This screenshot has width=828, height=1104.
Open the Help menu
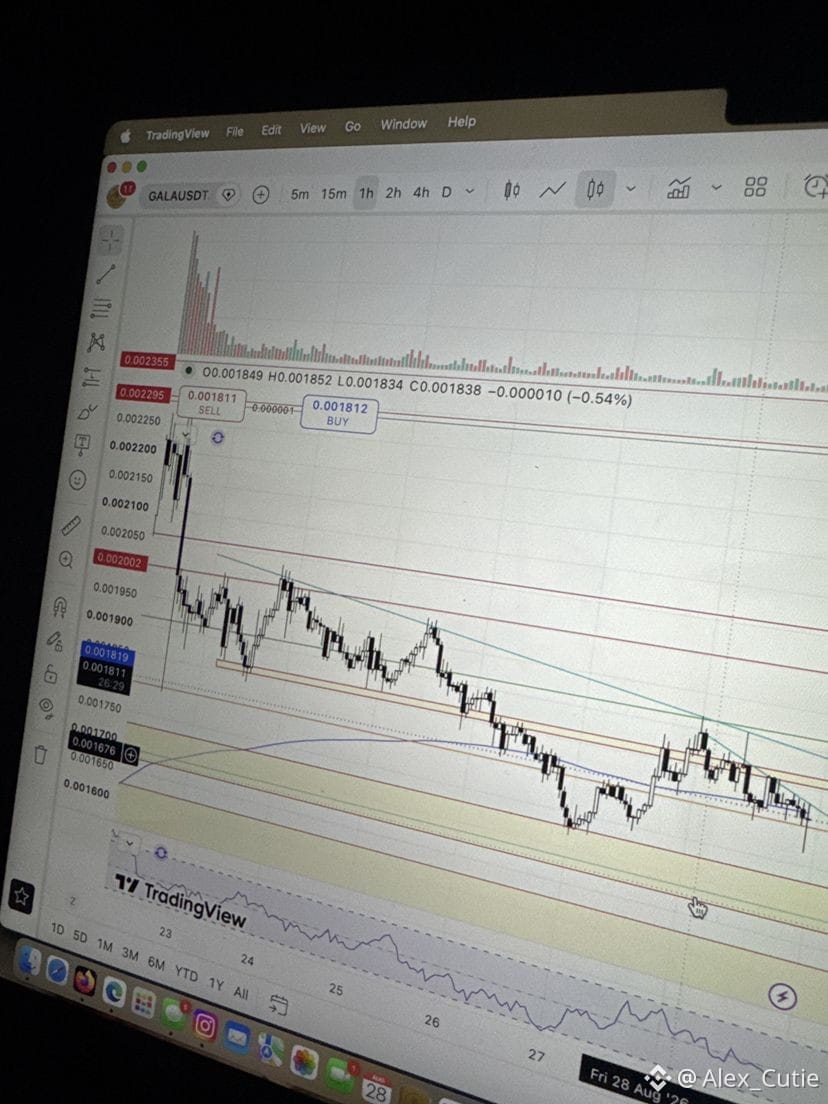pyautogui.click(x=462, y=122)
